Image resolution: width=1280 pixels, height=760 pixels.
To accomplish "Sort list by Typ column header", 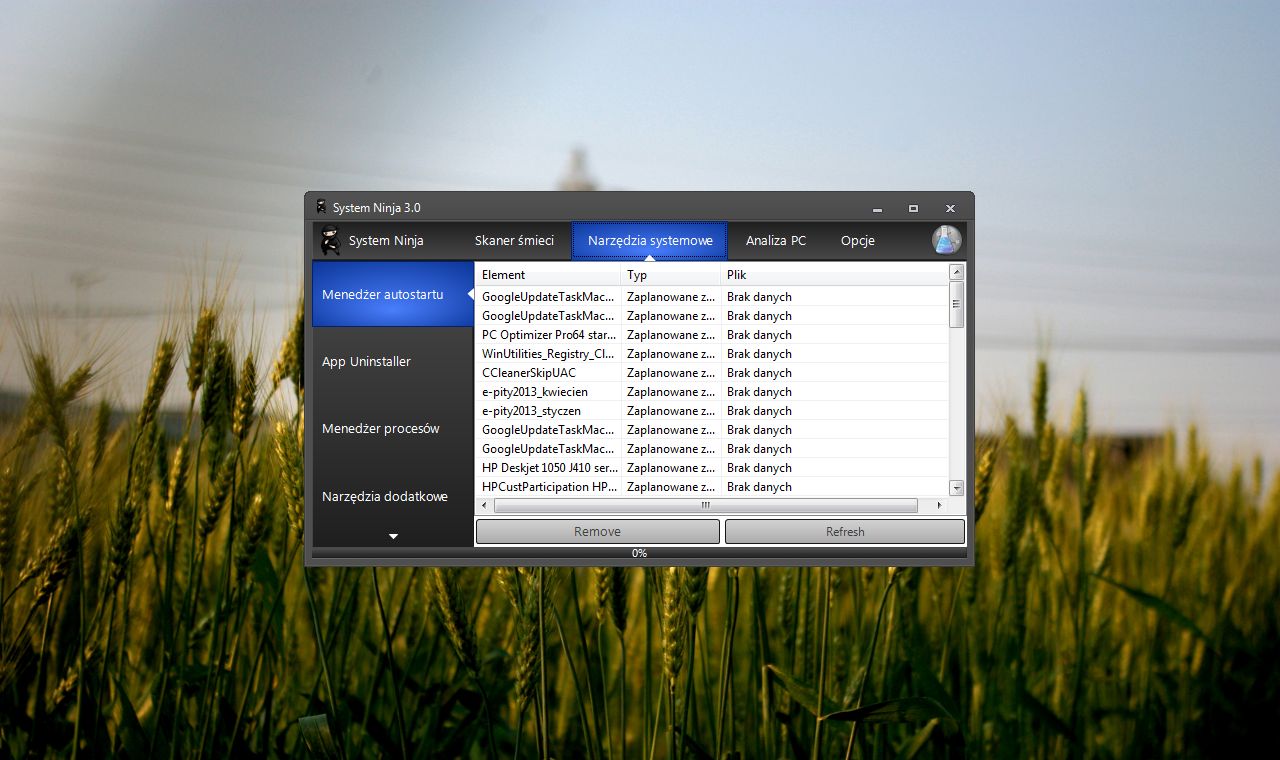I will pos(671,274).
